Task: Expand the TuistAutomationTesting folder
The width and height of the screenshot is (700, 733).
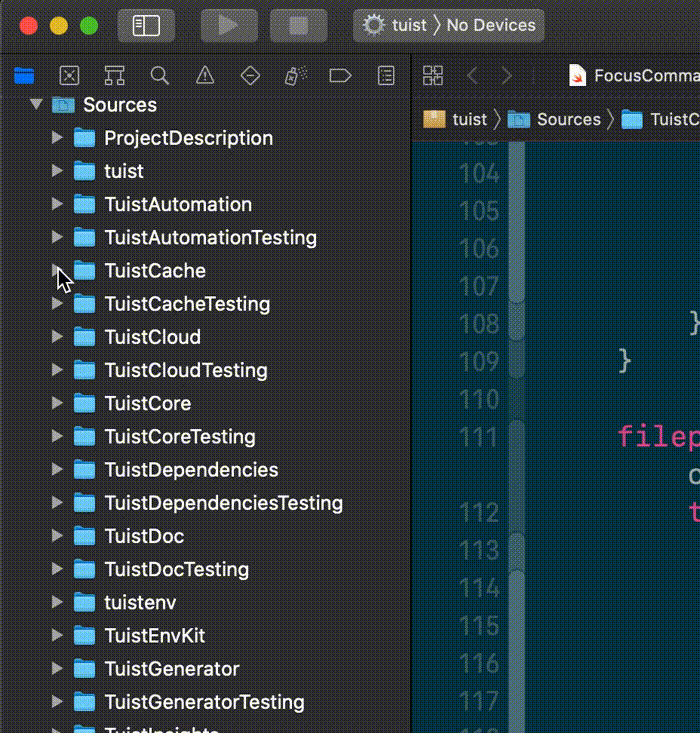Action: (x=57, y=237)
